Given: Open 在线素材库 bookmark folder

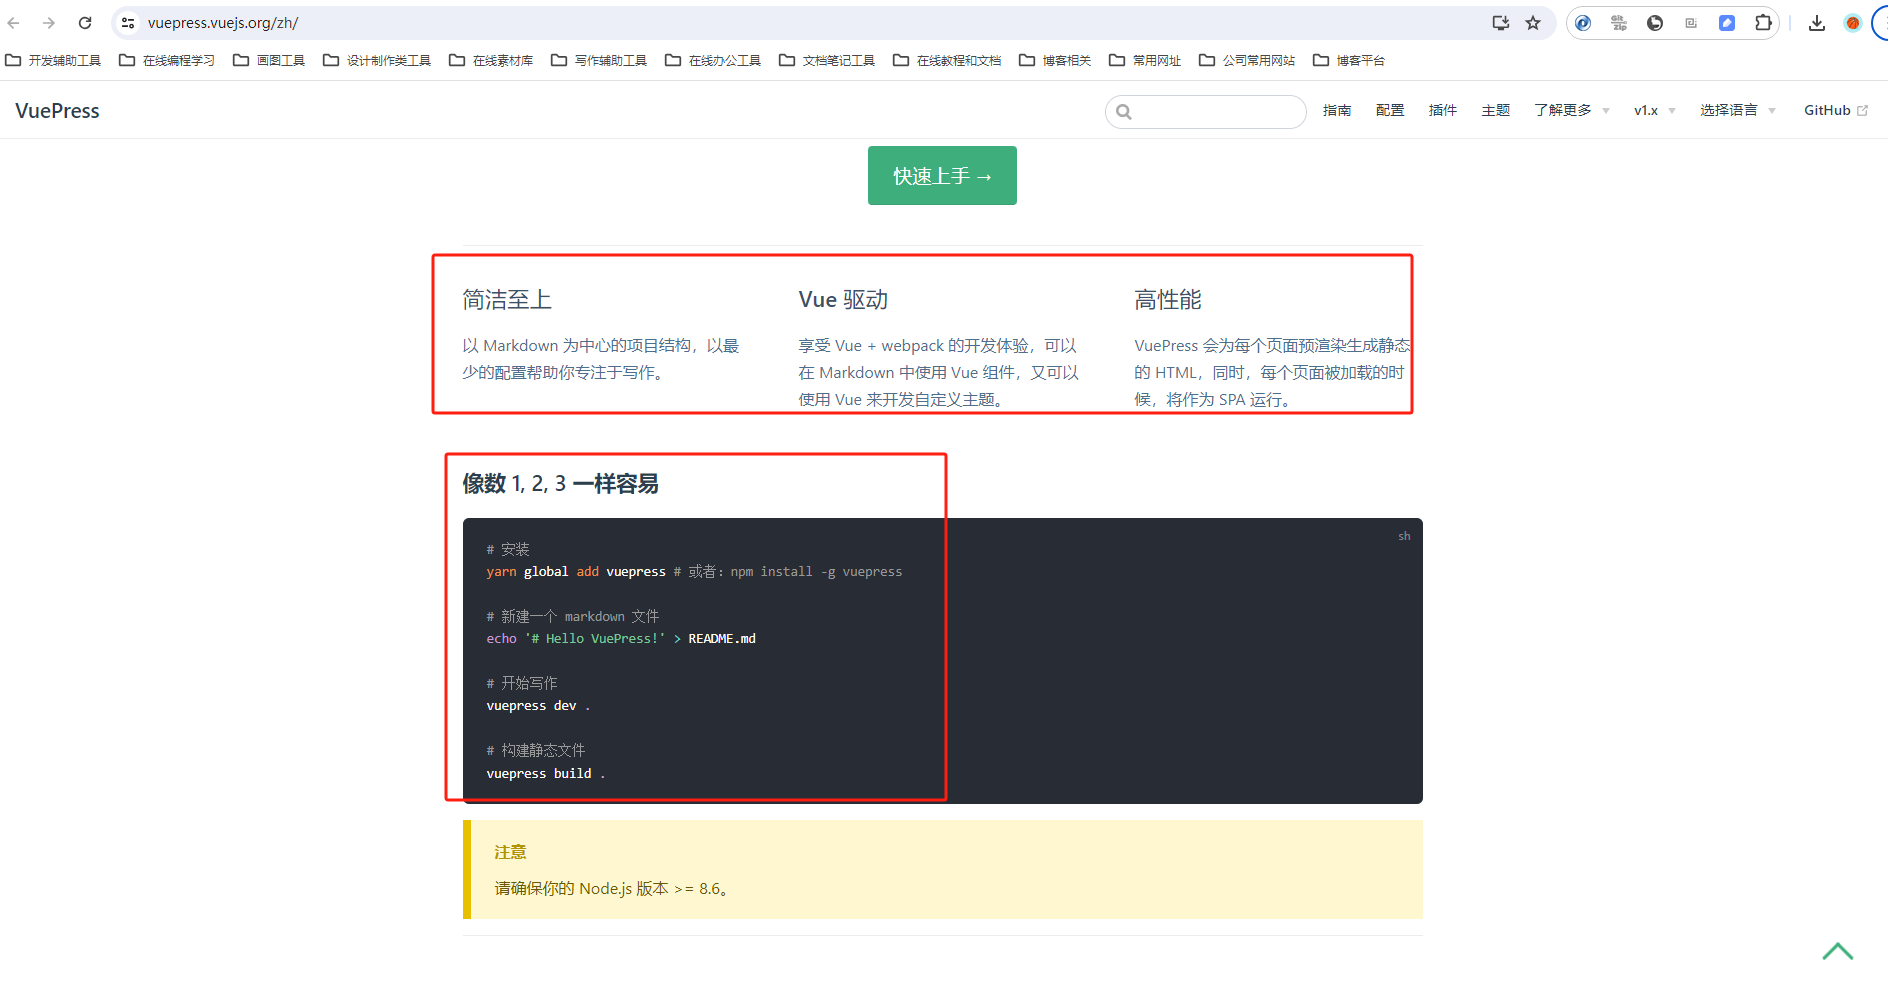Looking at the screenshot, I should [491, 60].
